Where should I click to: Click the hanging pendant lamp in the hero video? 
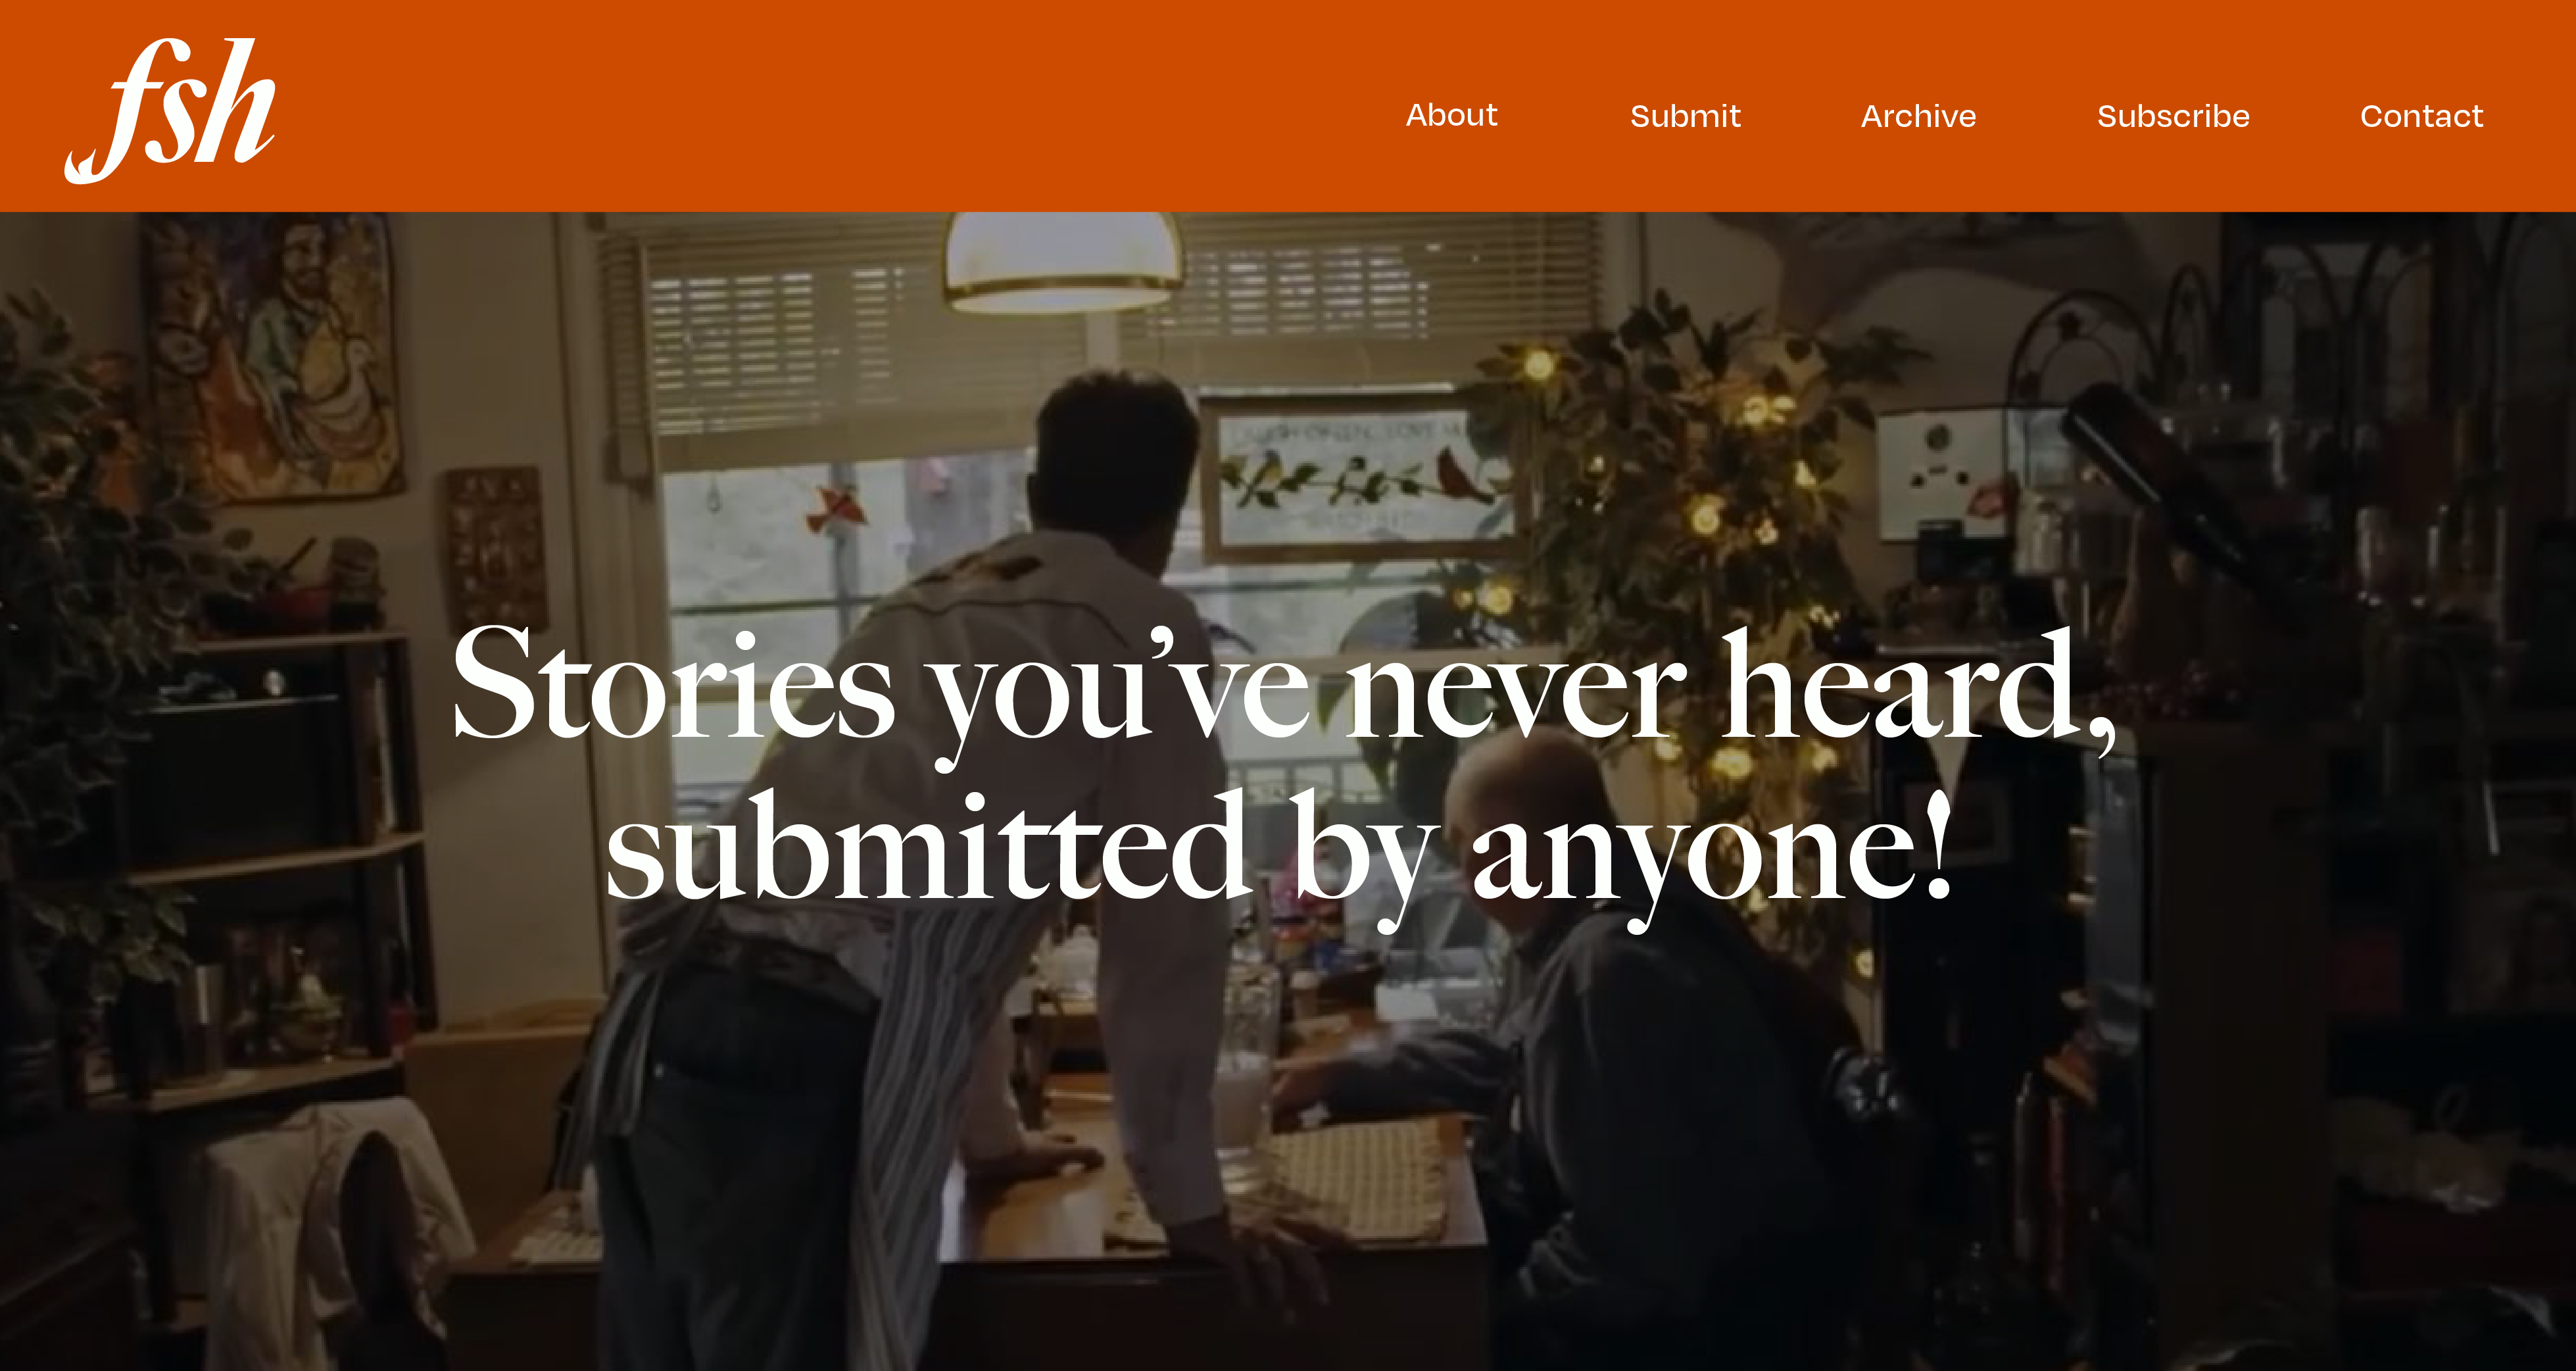pyautogui.click(x=1063, y=262)
